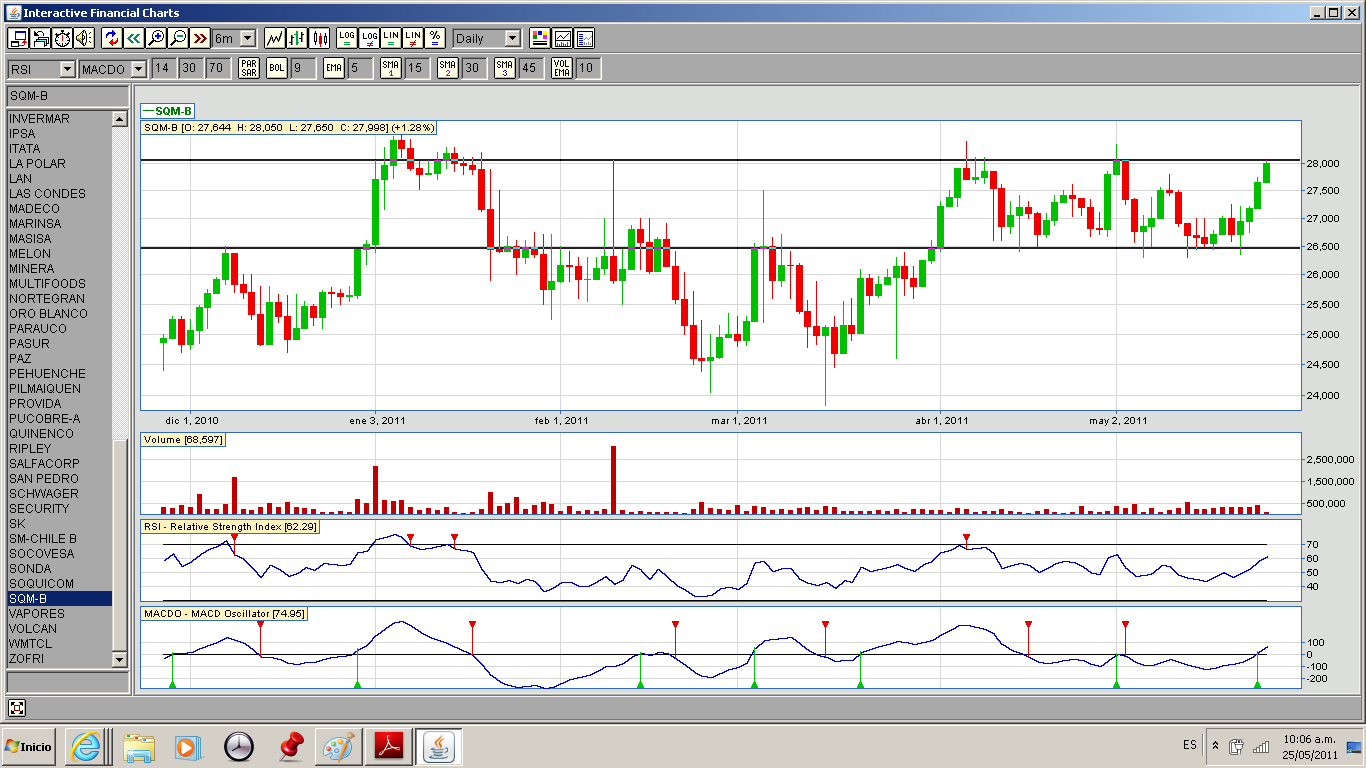Select ORO BLANCO in the symbol list
The image size is (1366, 768).
click(x=48, y=314)
